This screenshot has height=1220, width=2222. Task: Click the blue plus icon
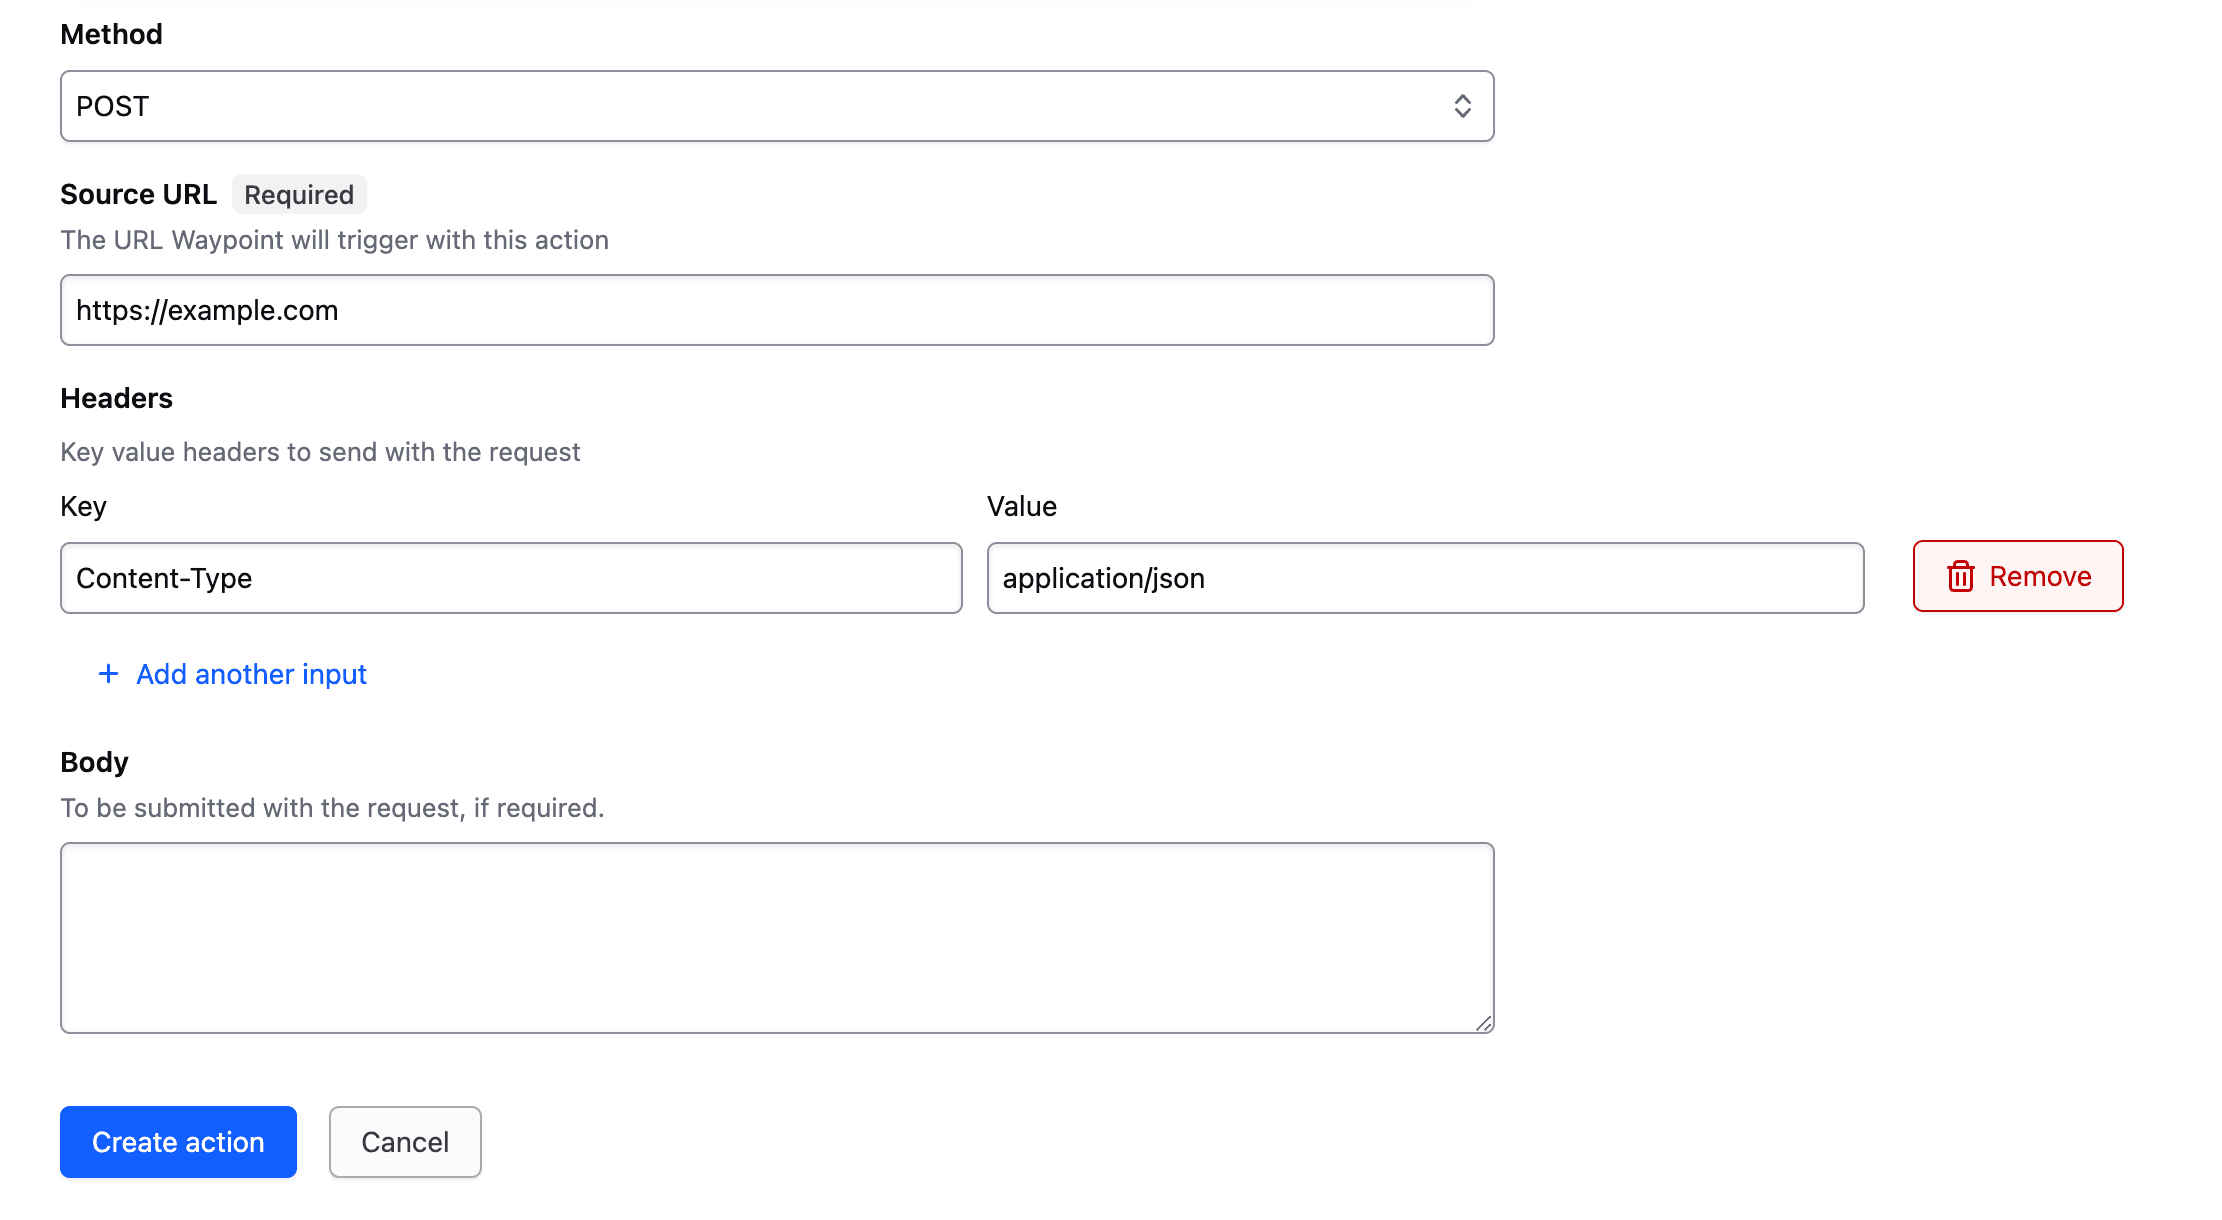click(108, 674)
